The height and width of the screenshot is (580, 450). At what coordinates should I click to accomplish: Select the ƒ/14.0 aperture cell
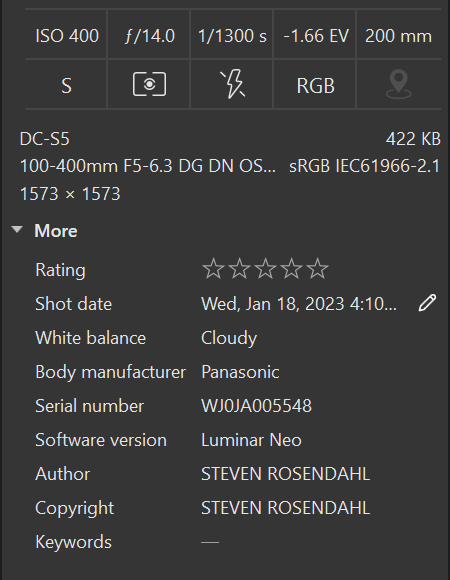[x=149, y=36]
